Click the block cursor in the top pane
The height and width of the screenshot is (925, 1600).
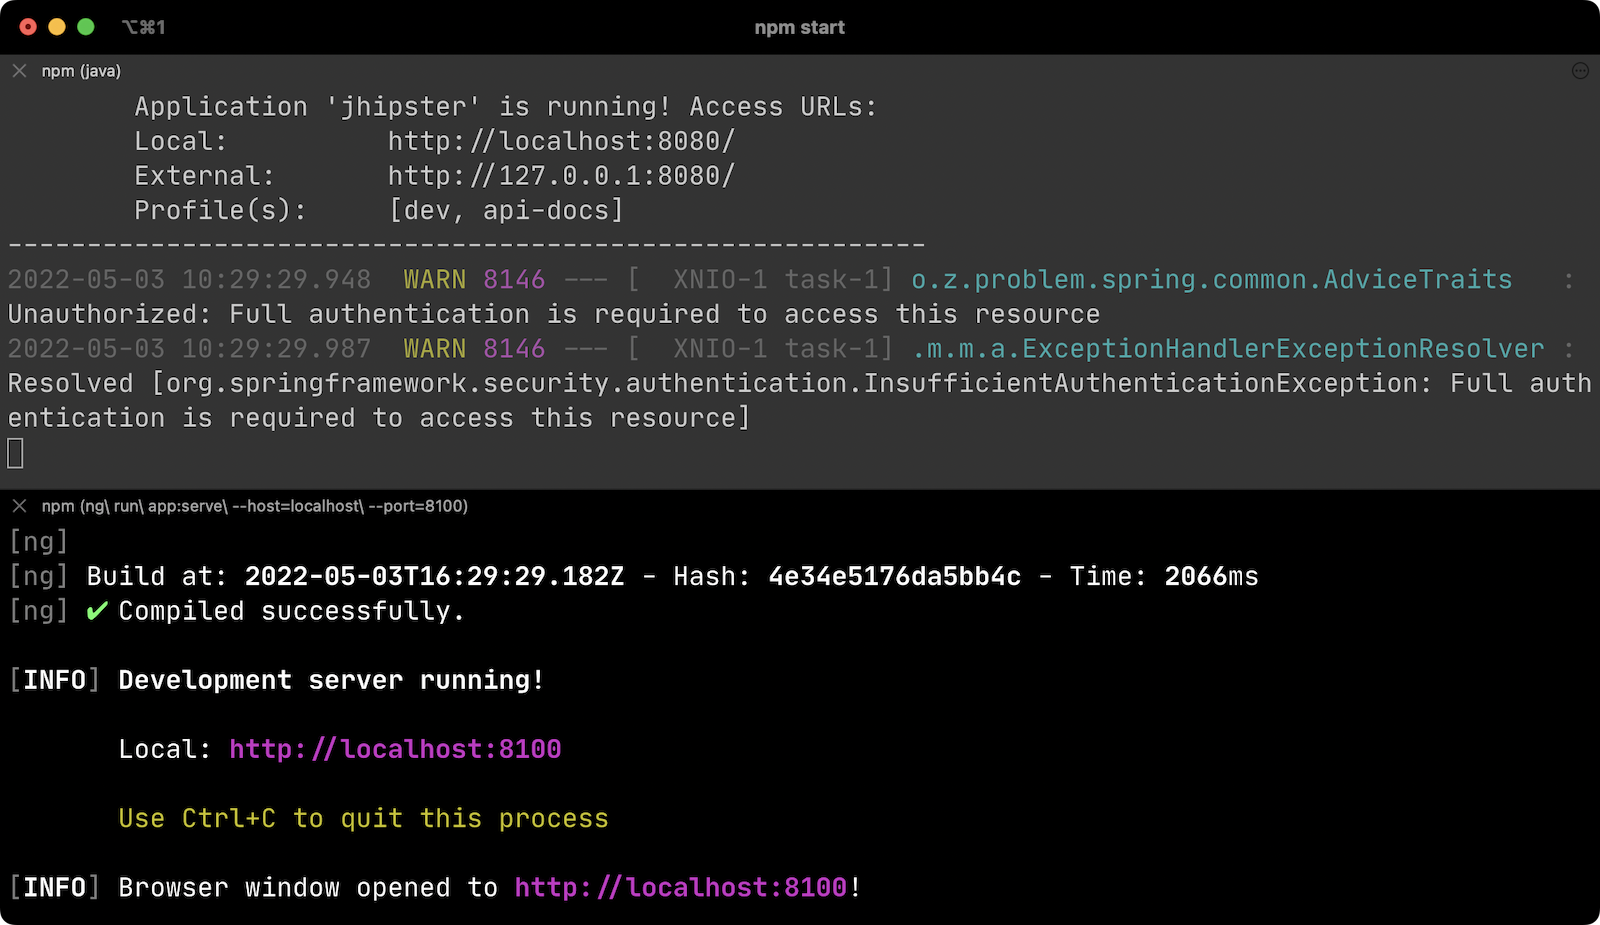pyautogui.click(x=16, y=454)
